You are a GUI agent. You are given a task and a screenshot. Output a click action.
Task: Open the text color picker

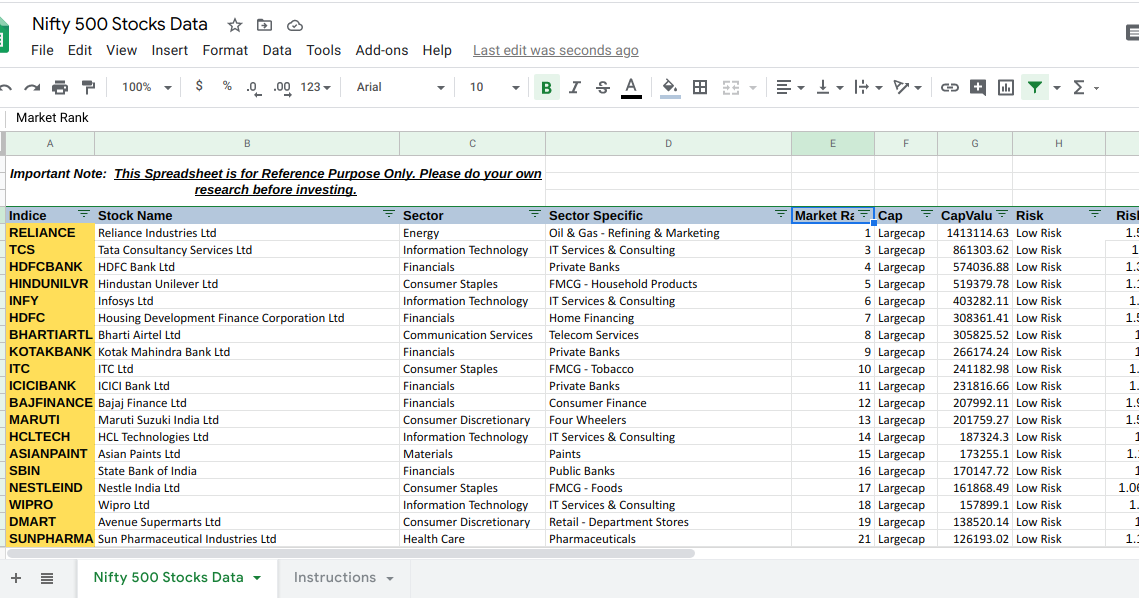coord(630,87)
